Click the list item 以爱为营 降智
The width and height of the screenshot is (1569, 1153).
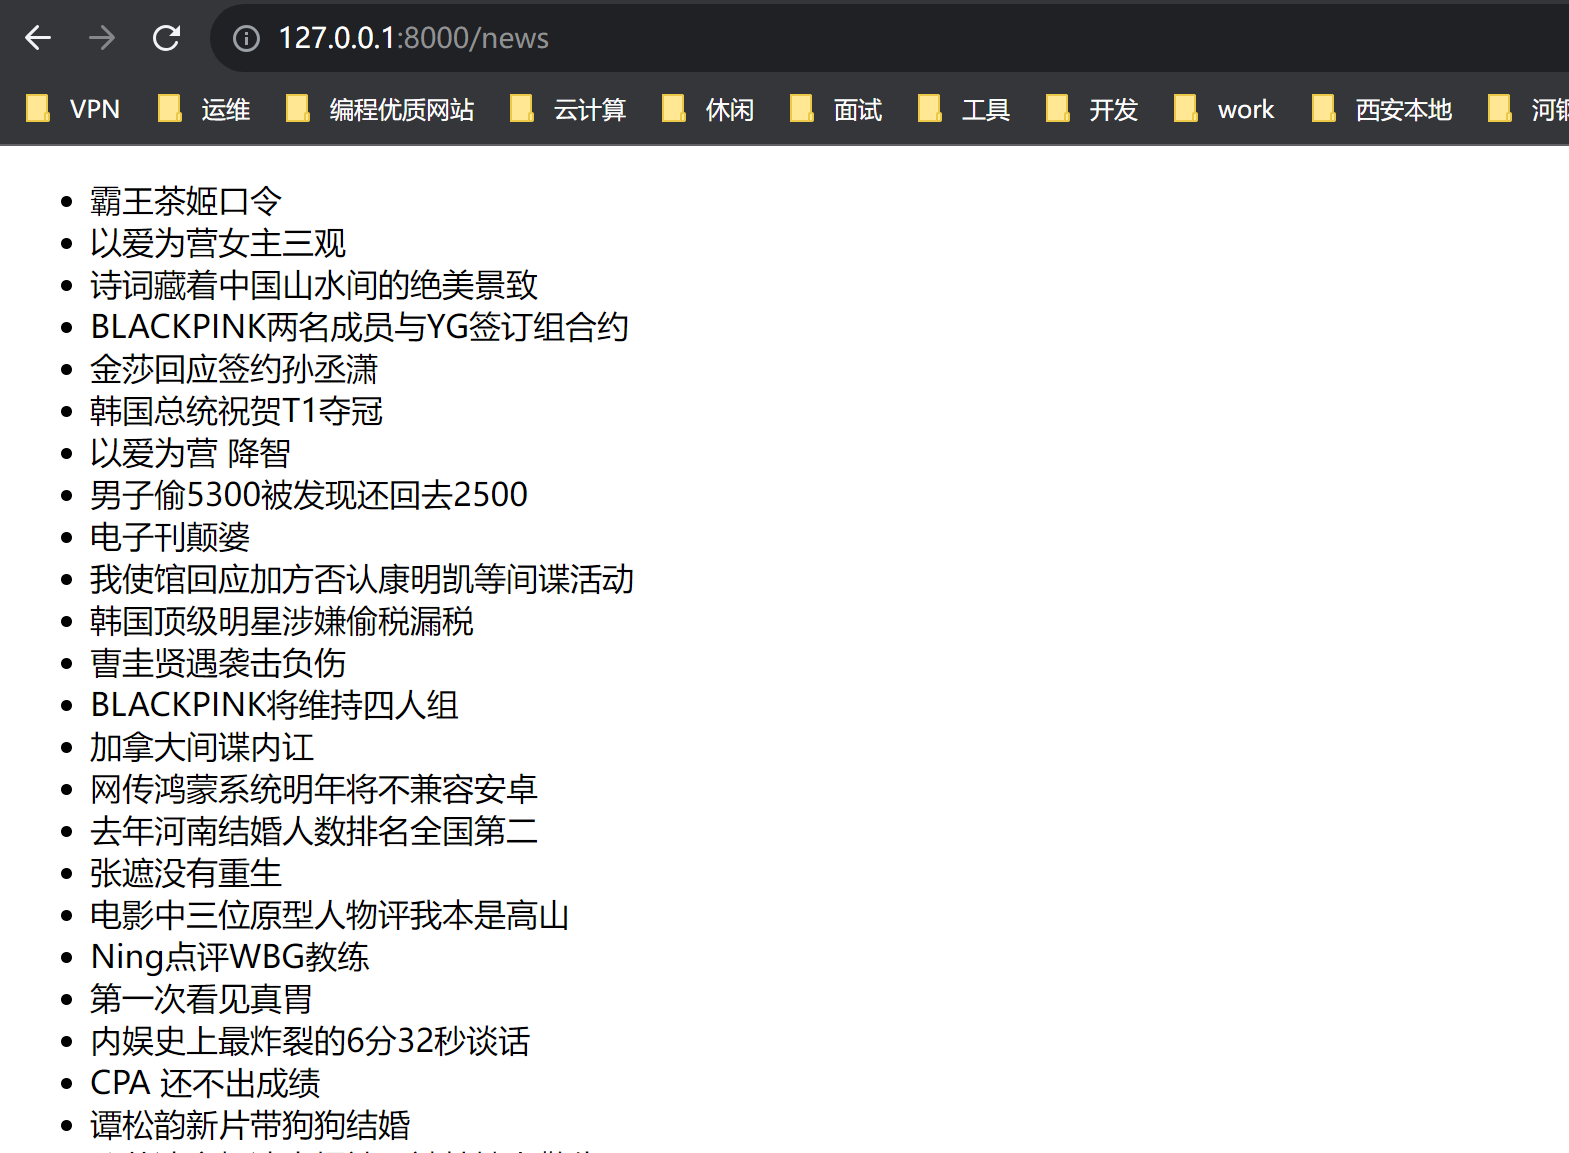[x=190, y=453]
